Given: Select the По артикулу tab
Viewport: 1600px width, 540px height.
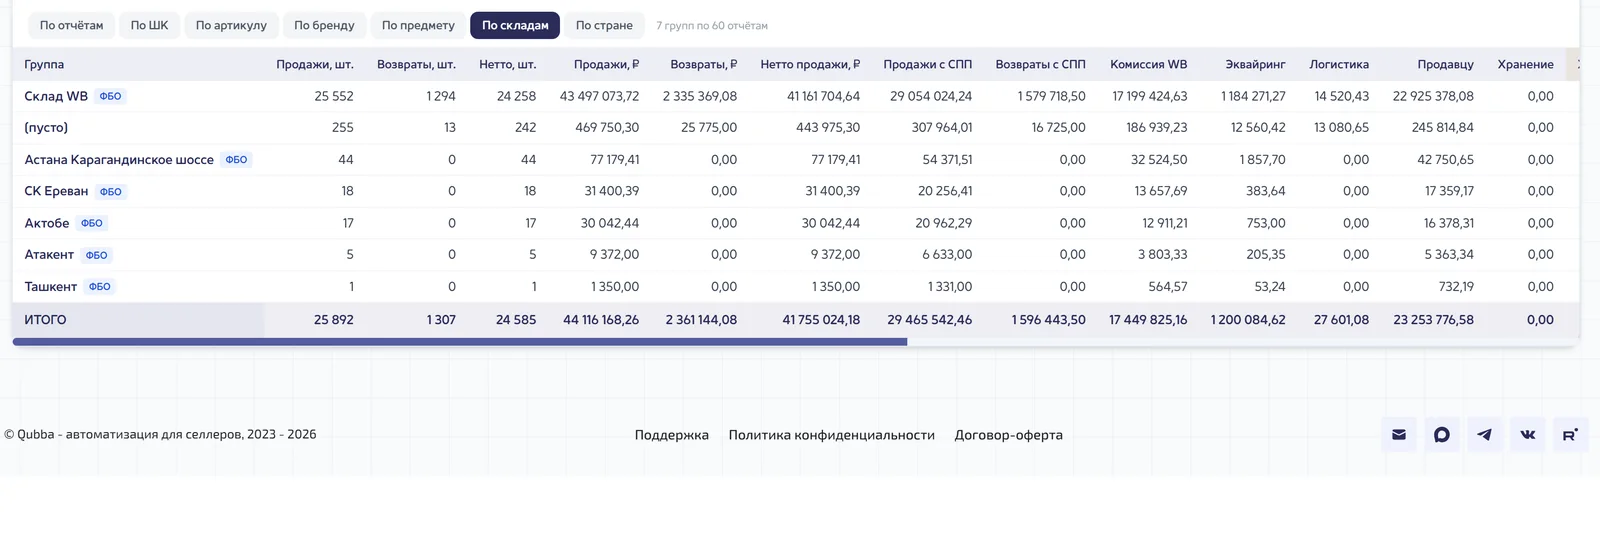Looking at the screenshot, I should 231,25.
